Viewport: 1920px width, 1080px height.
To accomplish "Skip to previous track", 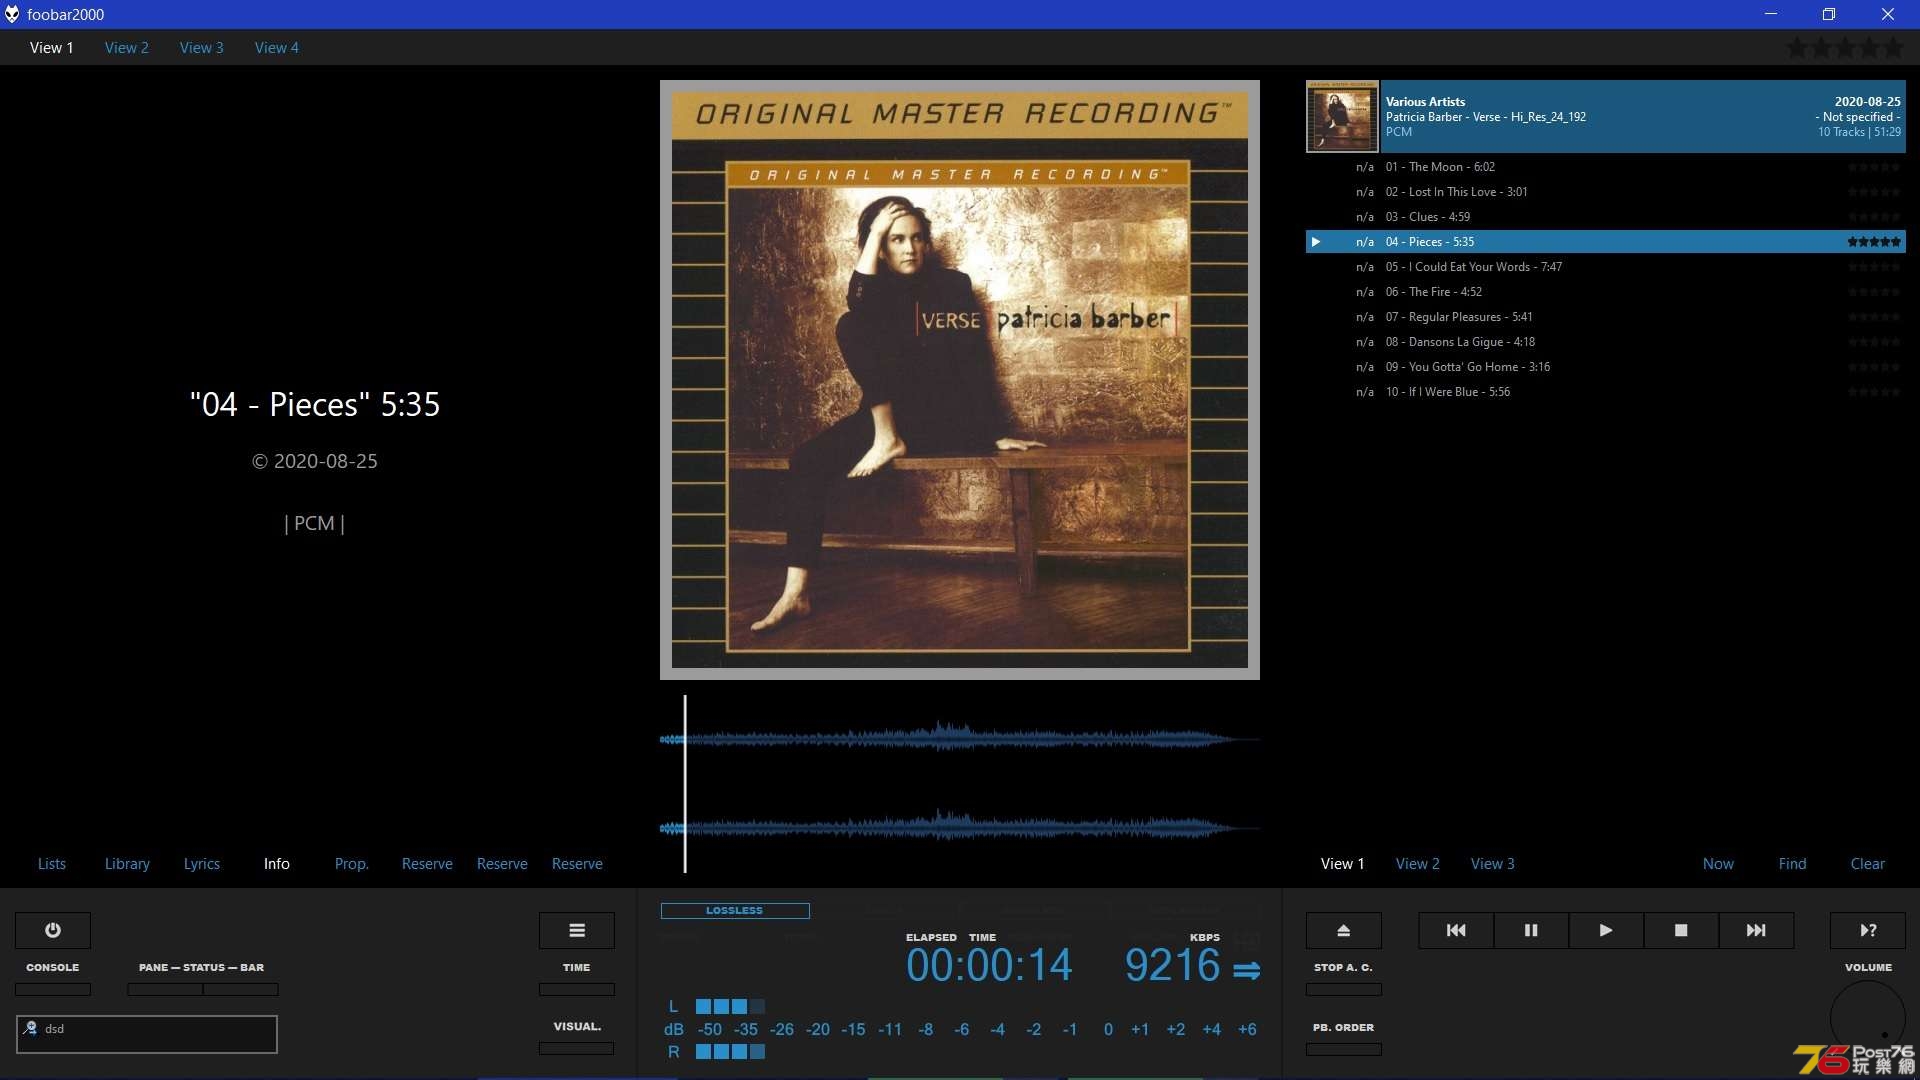I will click(x=1456, y=930).
